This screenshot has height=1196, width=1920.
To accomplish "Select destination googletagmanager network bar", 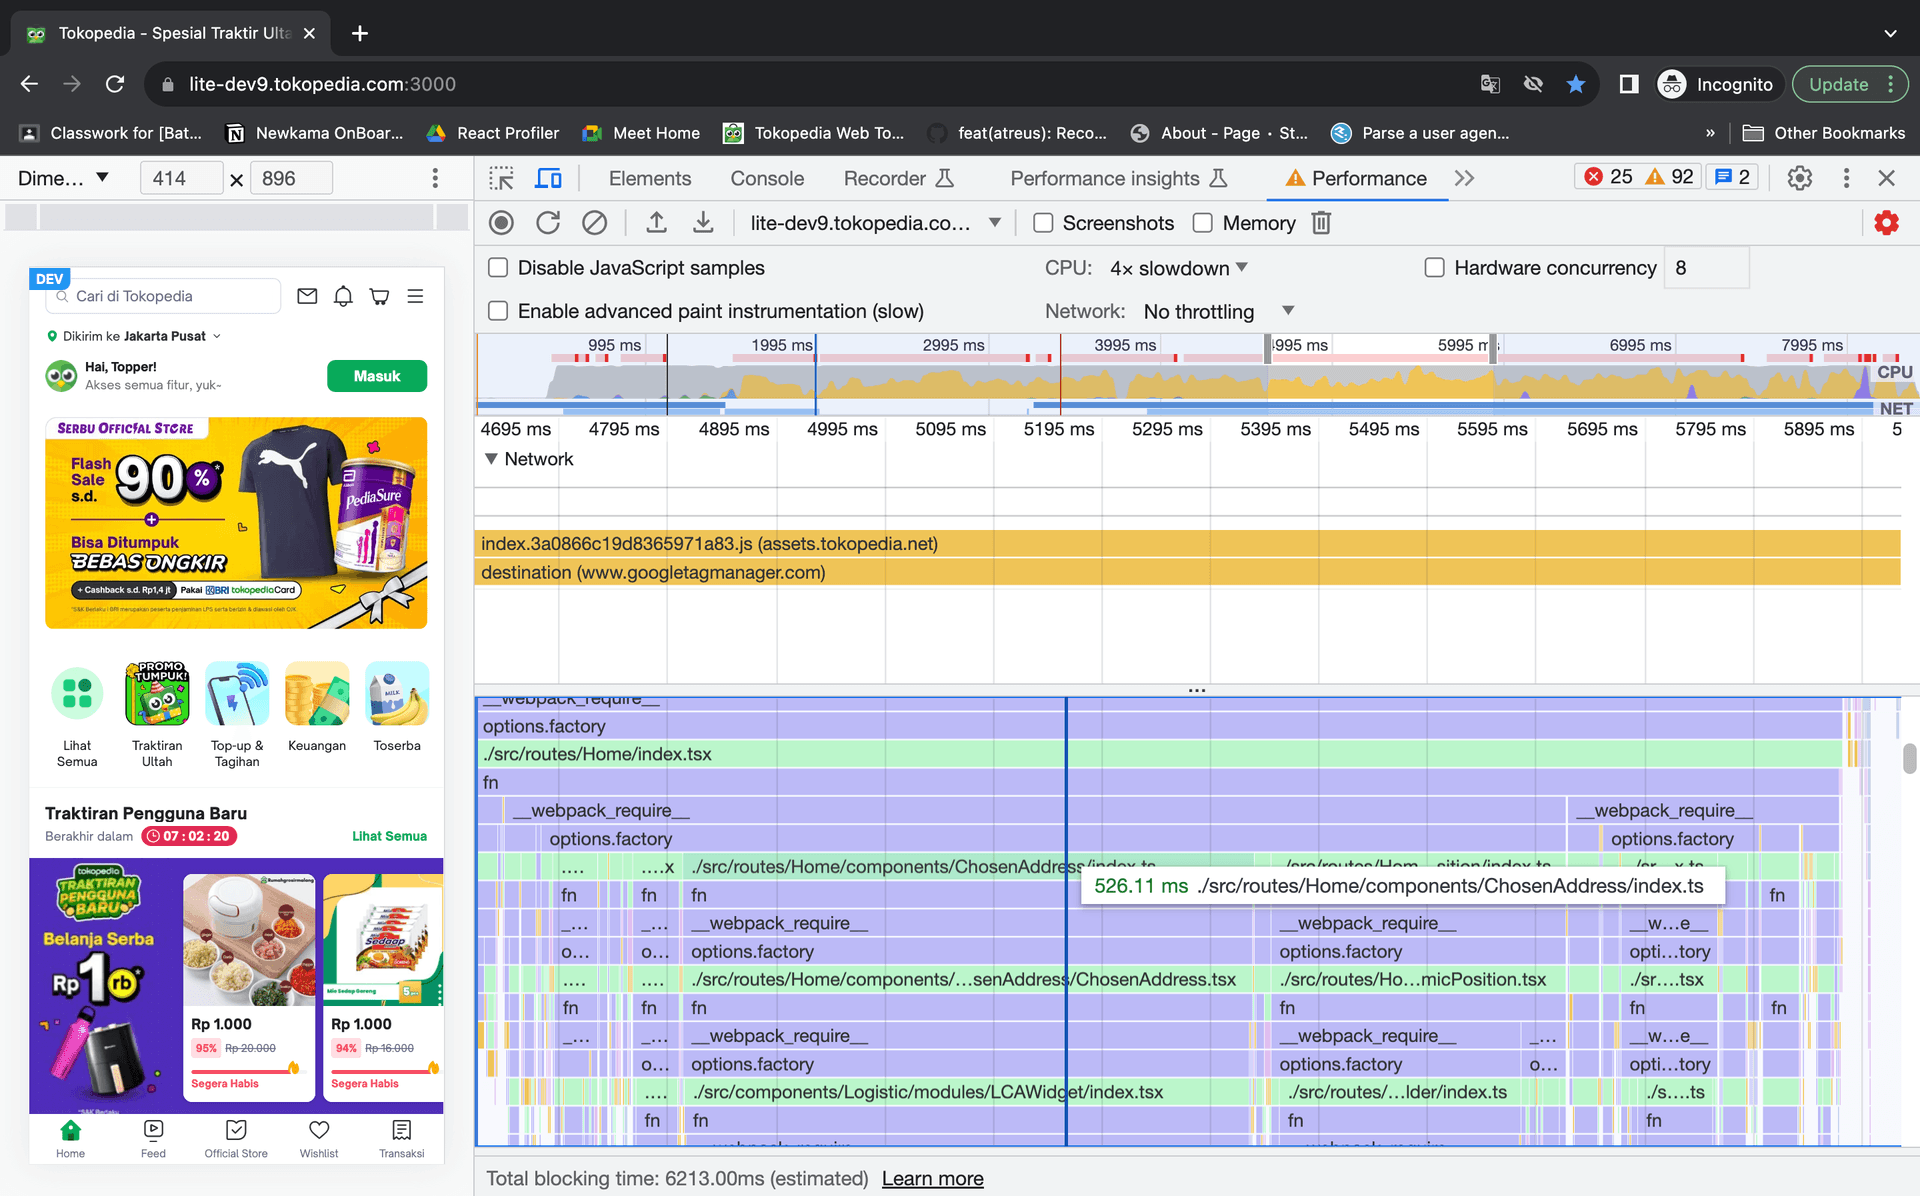I will coord(1187,573).
